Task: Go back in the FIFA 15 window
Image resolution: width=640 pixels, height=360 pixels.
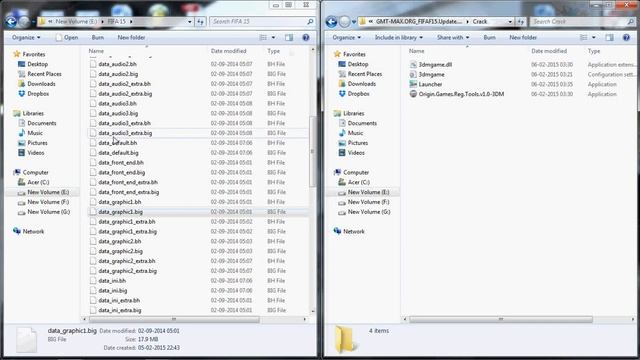Action: pyautogui.click(x=11, y=21)
